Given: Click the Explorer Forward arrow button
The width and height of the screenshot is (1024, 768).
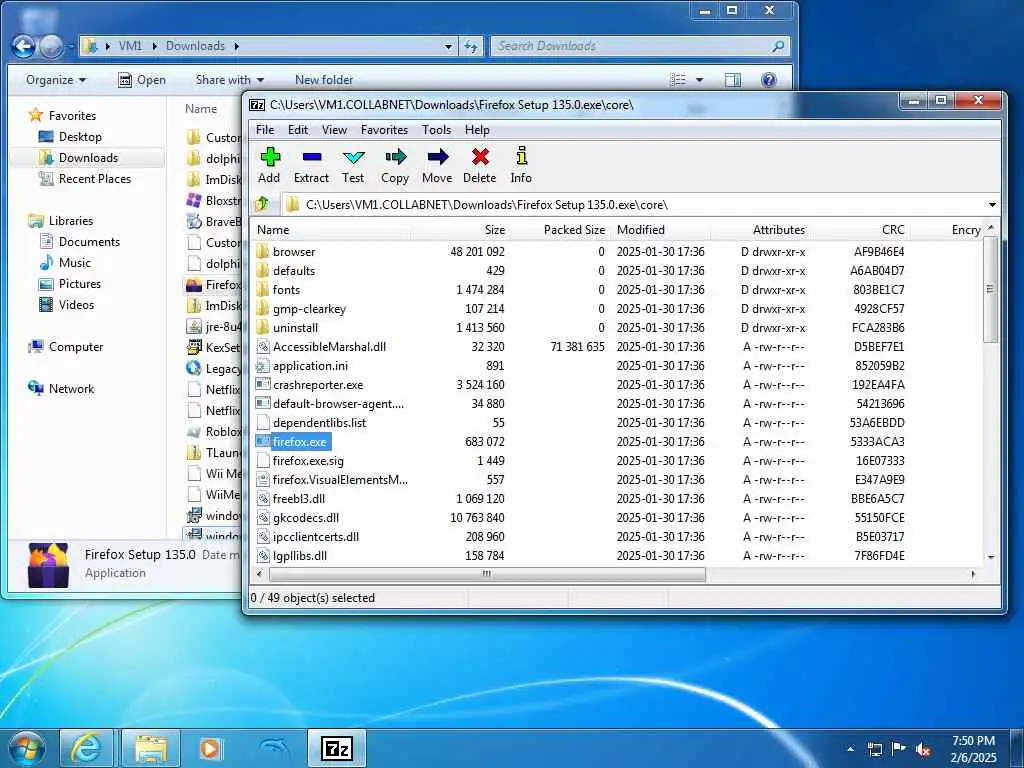Looking at the screenshot, I should click(x=52, y=46).
